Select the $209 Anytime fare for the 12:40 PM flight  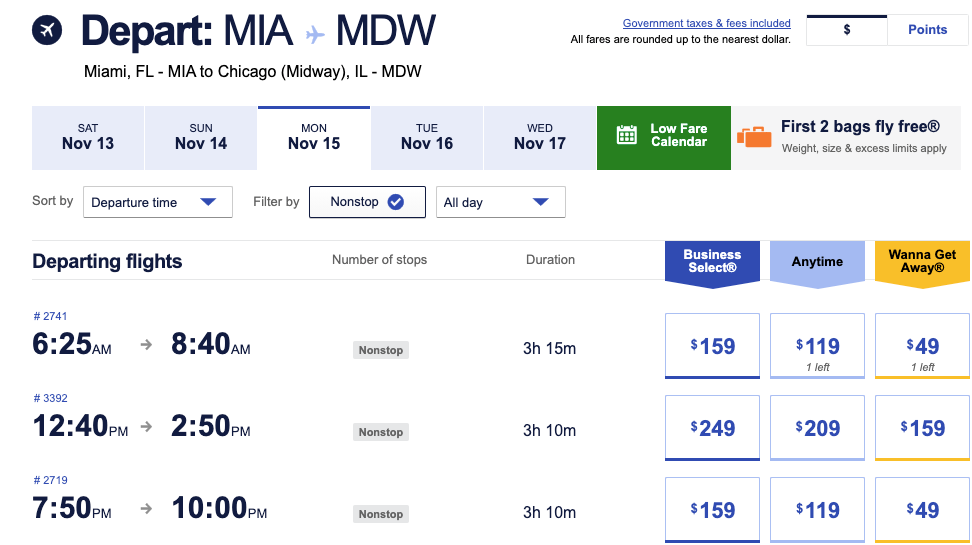pyautogui.click(x=817, y=428)
